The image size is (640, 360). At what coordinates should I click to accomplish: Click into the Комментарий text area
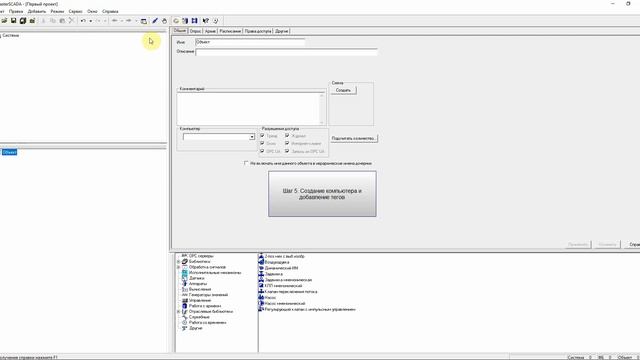[x=251, y=109]
